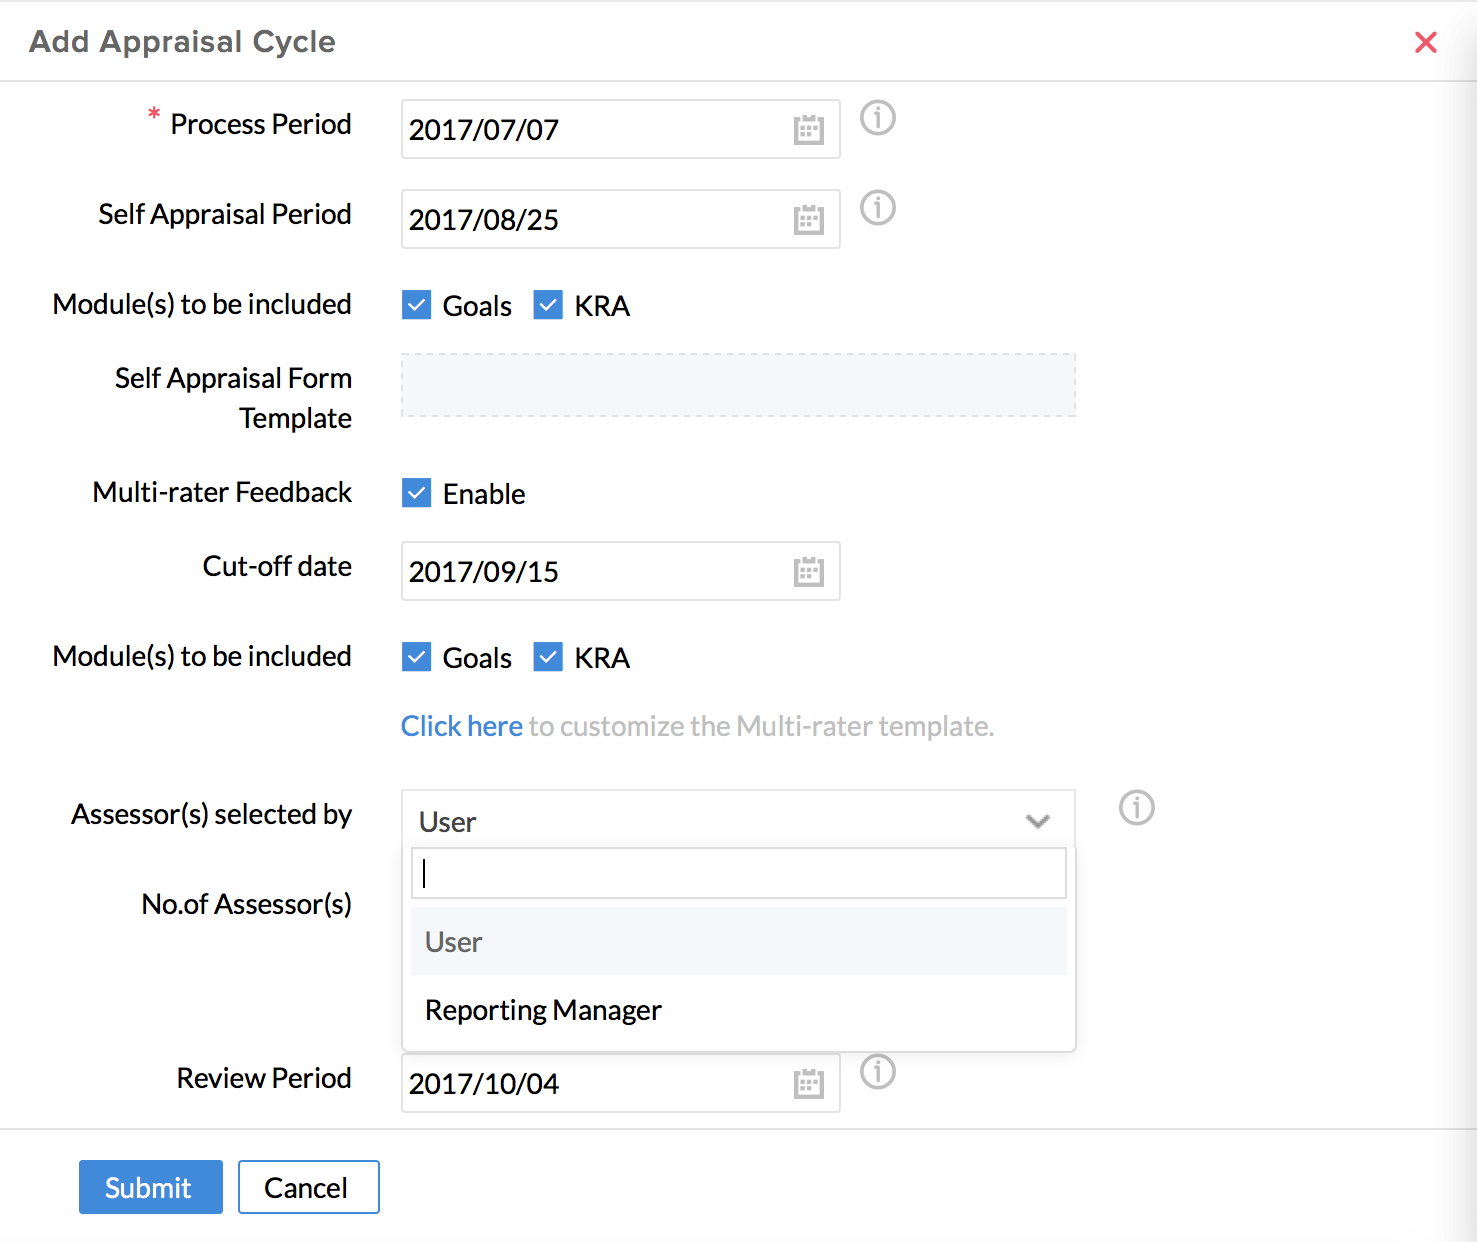The height and width of the screenshot is (1242, 1477).
Task: Collapse the Assessor(s) selected by dropdown
Action: [1037, 821]
